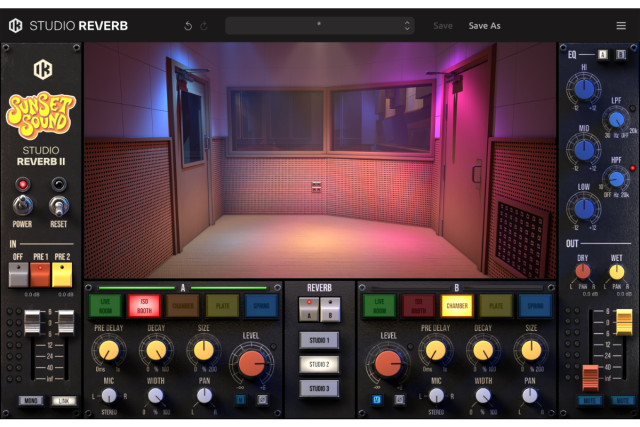Open the hamburger menu
The width and height of the screenshot is (640, 427).
pos(621,26)
